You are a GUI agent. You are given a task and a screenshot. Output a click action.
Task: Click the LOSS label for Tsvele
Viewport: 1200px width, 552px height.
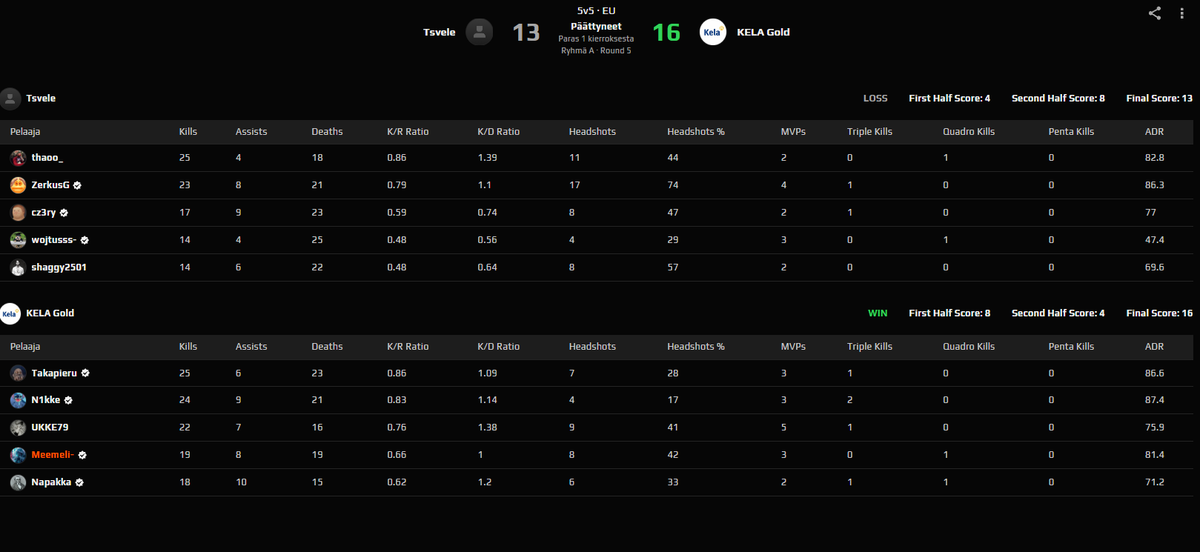click(x=875, y=98)
